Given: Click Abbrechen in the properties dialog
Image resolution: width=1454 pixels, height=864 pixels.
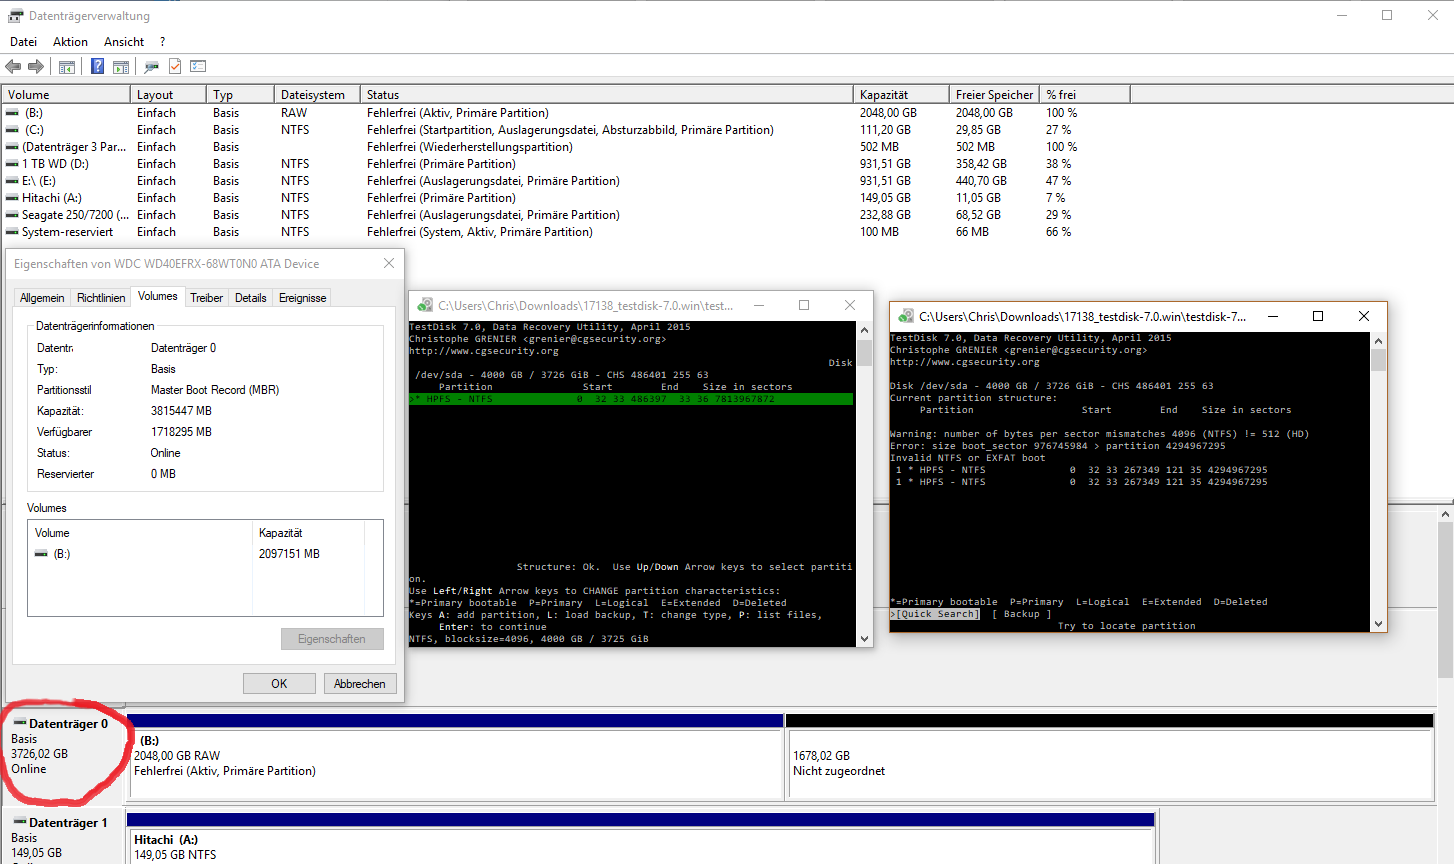Looking at the screenshot, I should tap(360, 684).
